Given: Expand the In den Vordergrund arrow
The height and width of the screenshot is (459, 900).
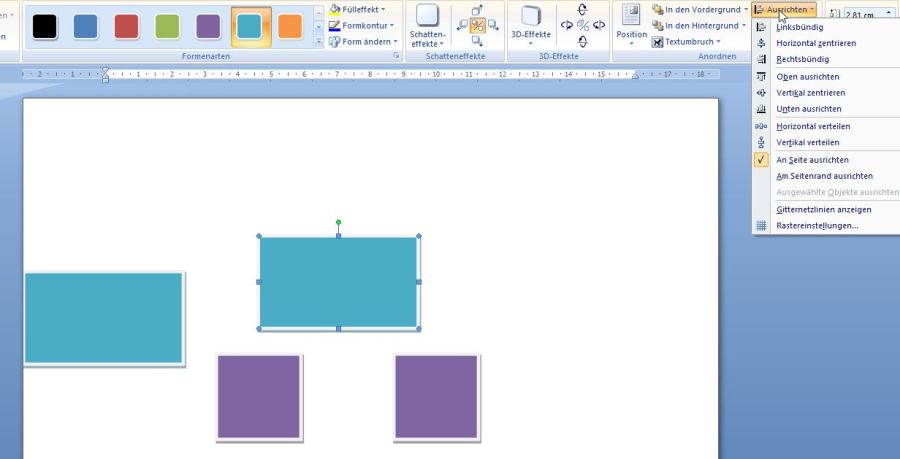Looking at the screenshot, I should [x=746, y=10].
